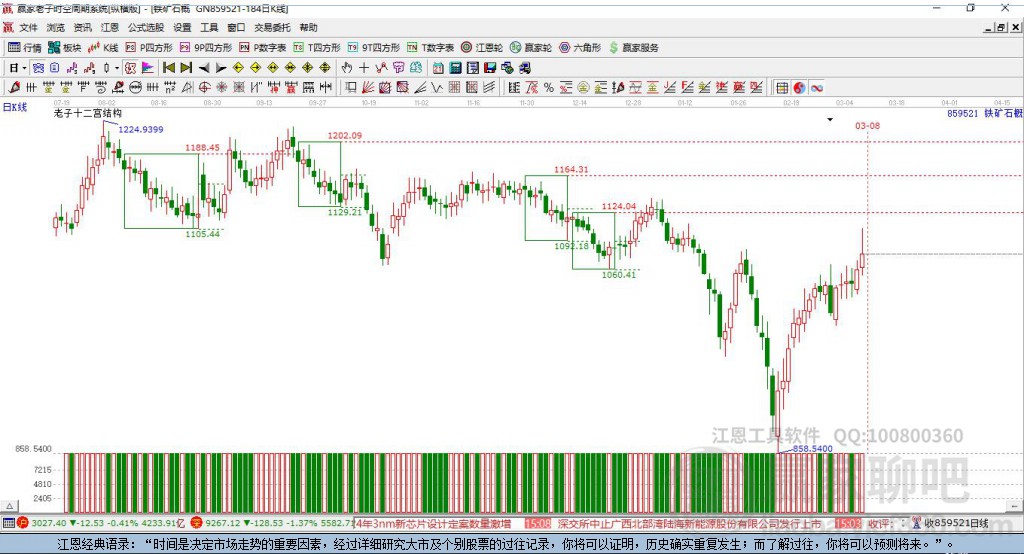Image resolution: width=1024 pixels, height=554 pixels.
Task: Open the 资讯 menu
Action: coord(83,27)
